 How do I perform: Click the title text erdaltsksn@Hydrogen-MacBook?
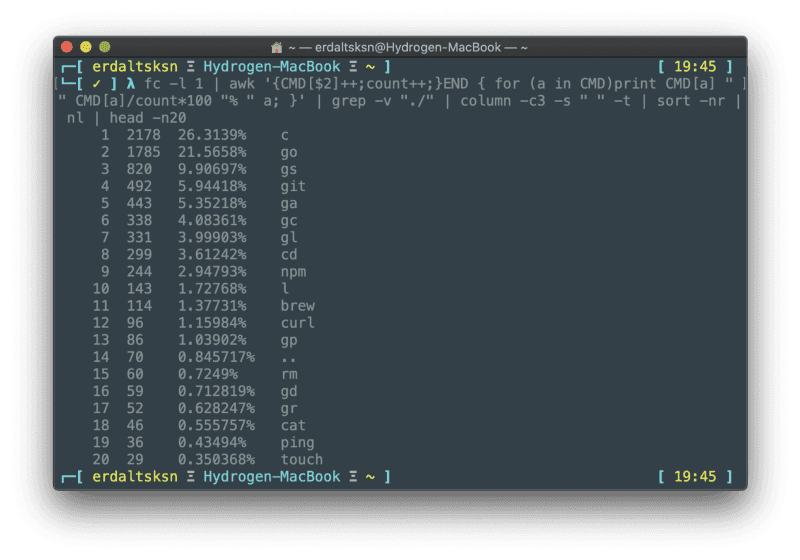click(x=408, y=47)
